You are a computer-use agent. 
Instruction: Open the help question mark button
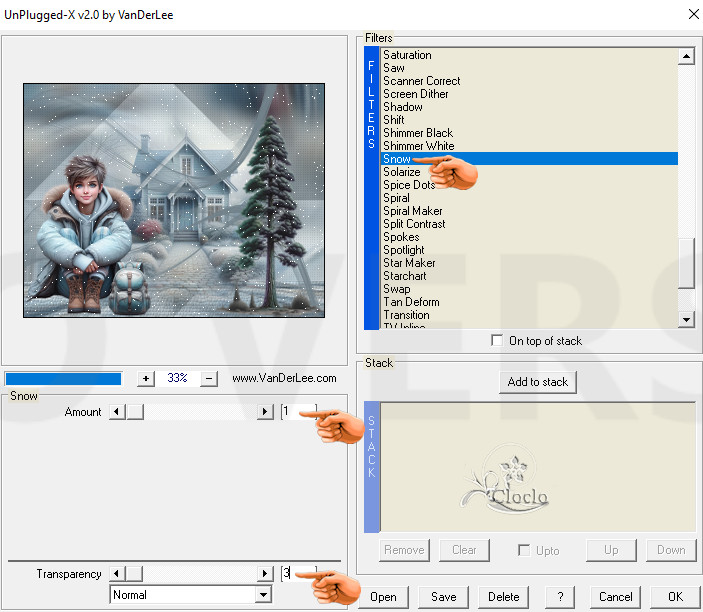pos(560,597)
